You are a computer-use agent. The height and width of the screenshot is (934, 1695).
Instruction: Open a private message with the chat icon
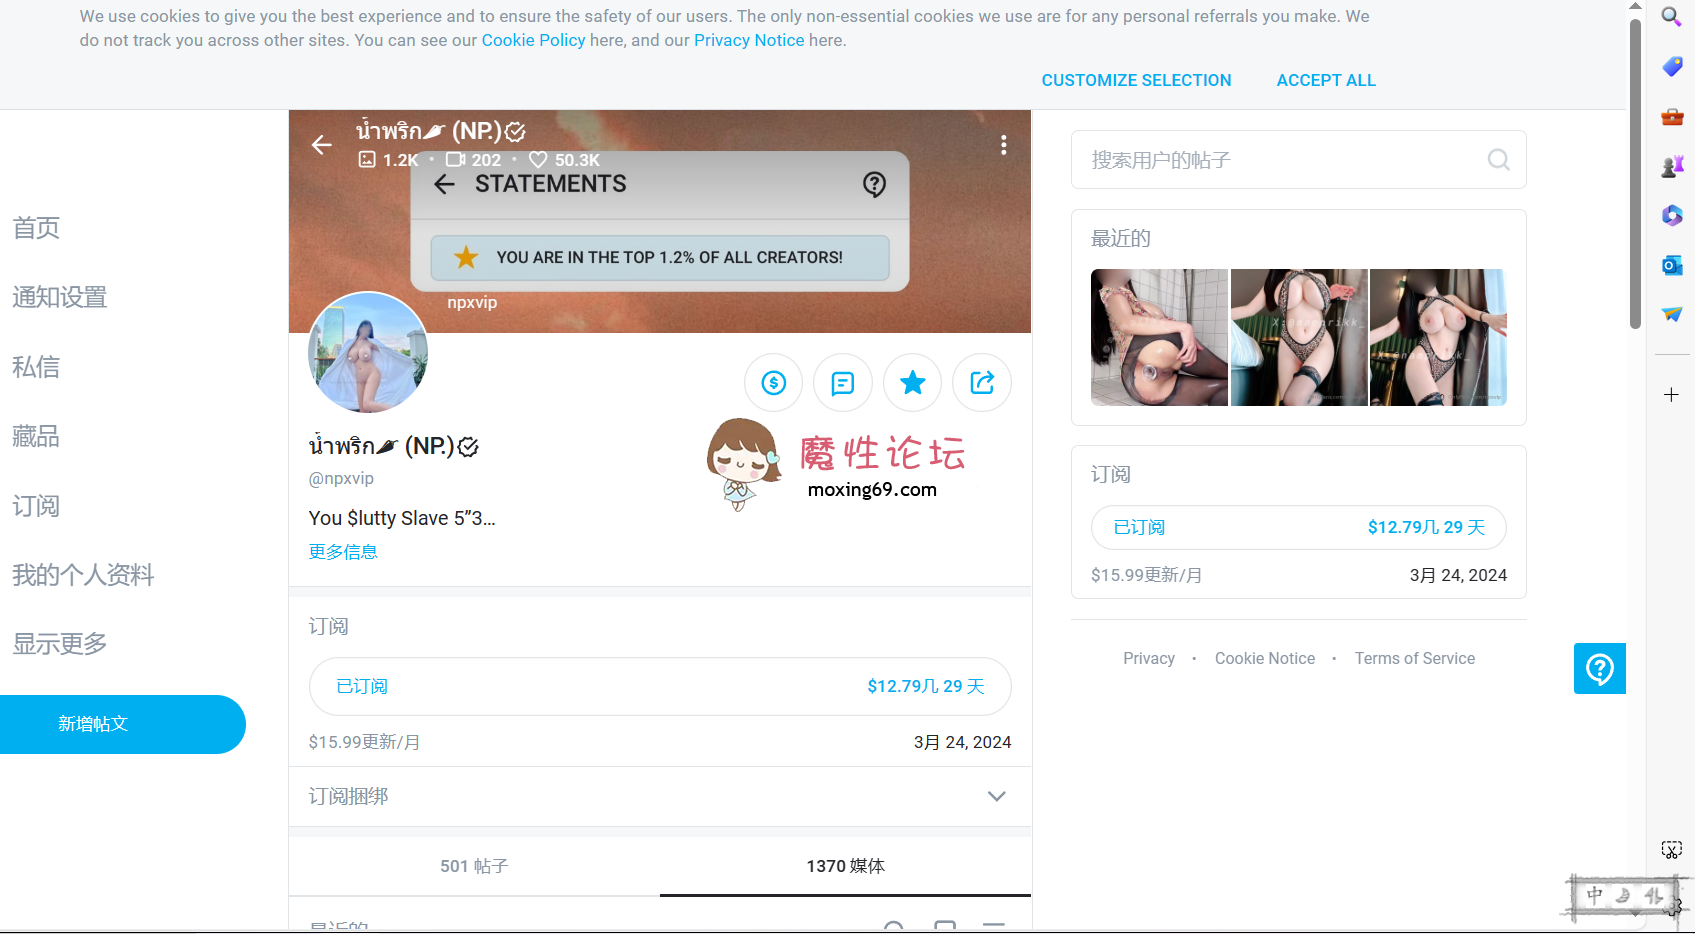click(x=843, y=382)
